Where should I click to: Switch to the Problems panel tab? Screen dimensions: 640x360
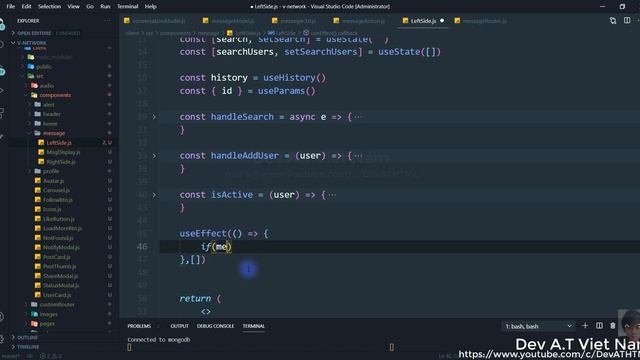point(139,326)
